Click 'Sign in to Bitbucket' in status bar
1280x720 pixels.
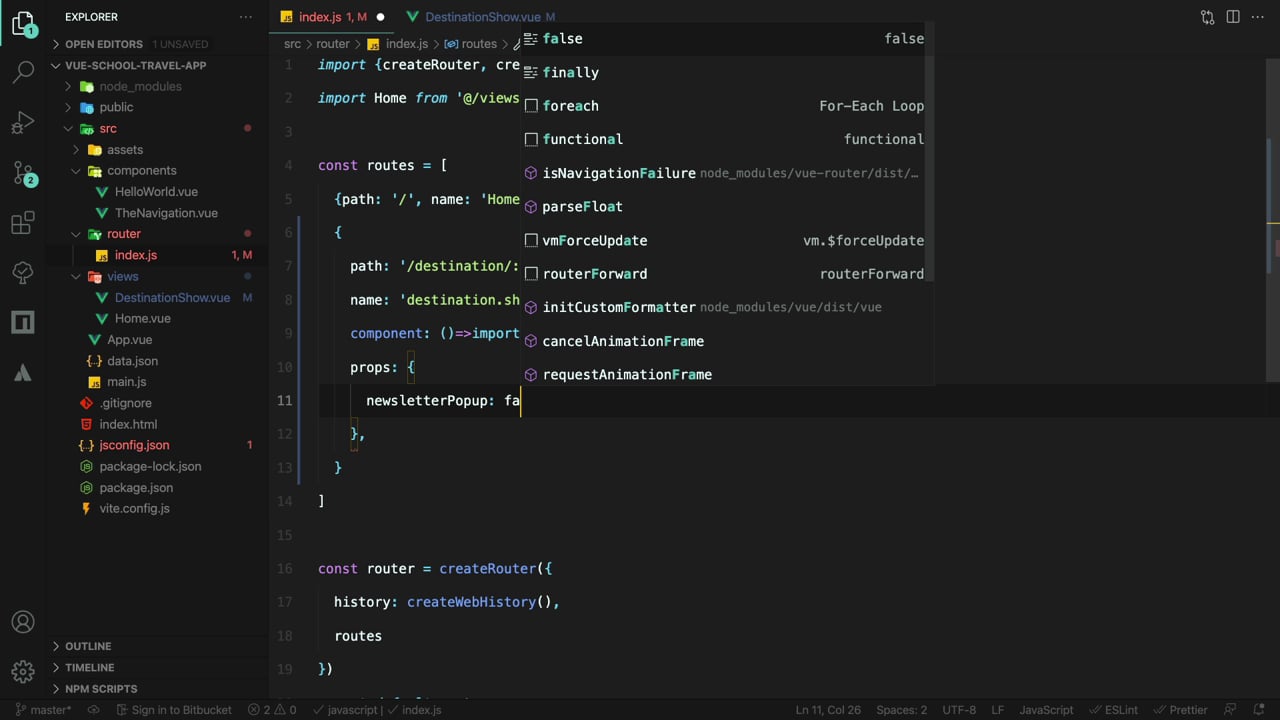tap(173, 710)
